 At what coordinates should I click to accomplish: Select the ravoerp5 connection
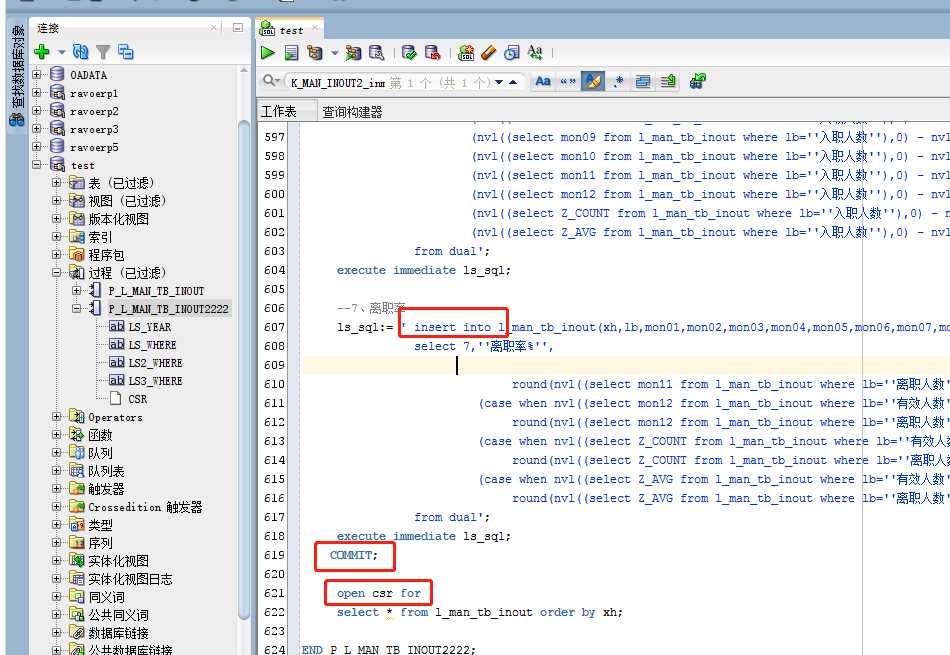(94, 147)
